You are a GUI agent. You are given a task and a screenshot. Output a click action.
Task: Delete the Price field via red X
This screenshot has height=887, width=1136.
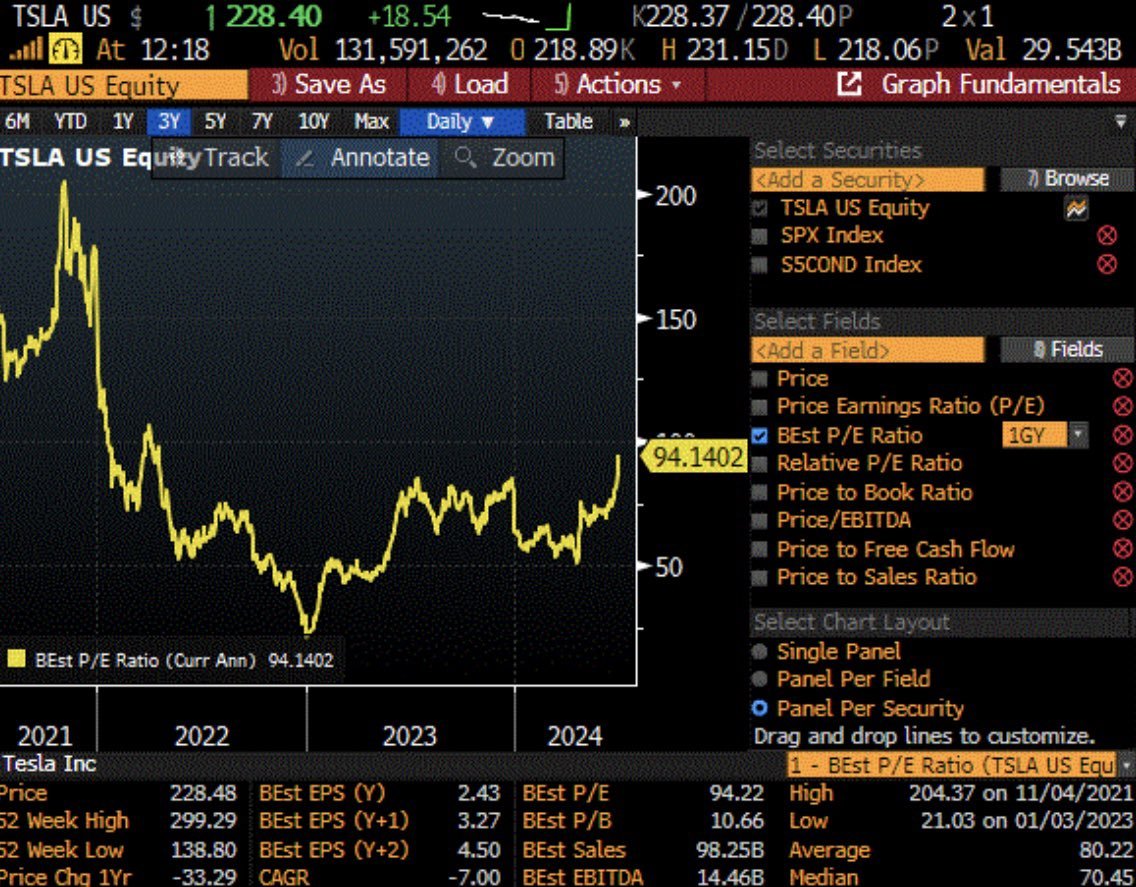[x=1122, y=378]
